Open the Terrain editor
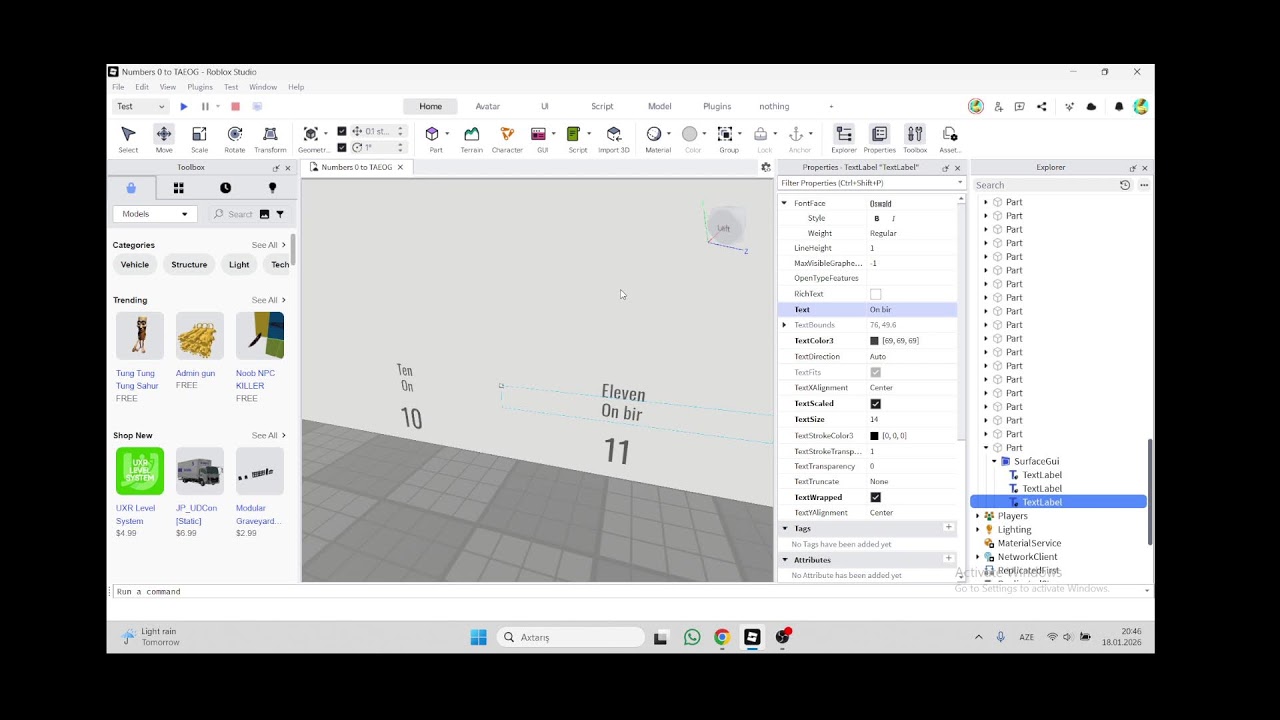The image size is (1280, 720). pos(471,139)
